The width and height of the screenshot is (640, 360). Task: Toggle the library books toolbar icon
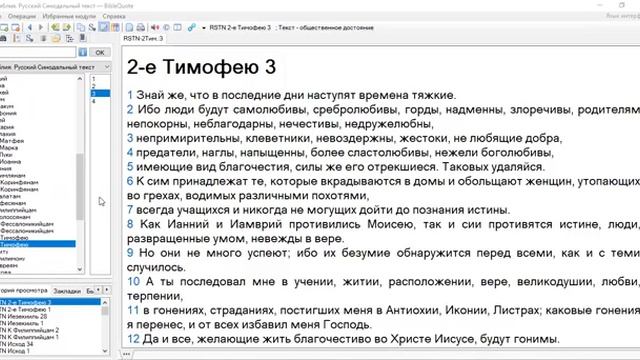[x=116, y=27]
